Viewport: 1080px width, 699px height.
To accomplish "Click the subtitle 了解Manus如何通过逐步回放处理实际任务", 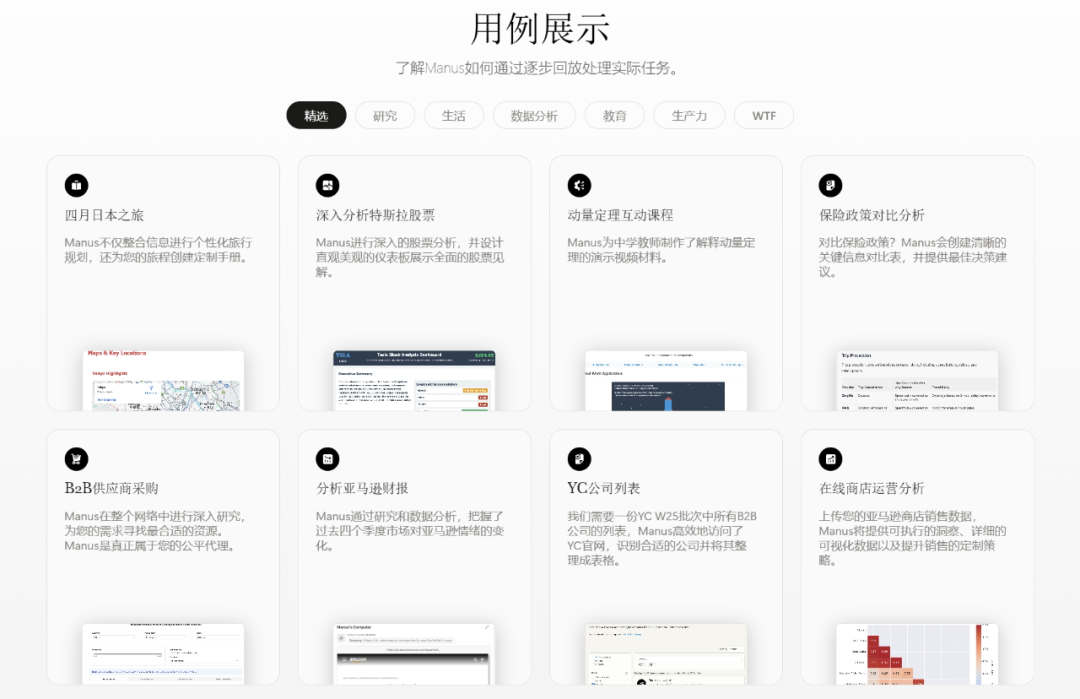I will coord(540,68).
